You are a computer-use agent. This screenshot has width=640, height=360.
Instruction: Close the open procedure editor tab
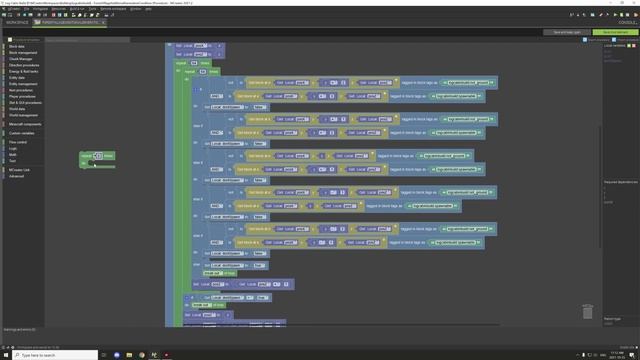click(104, 22)
